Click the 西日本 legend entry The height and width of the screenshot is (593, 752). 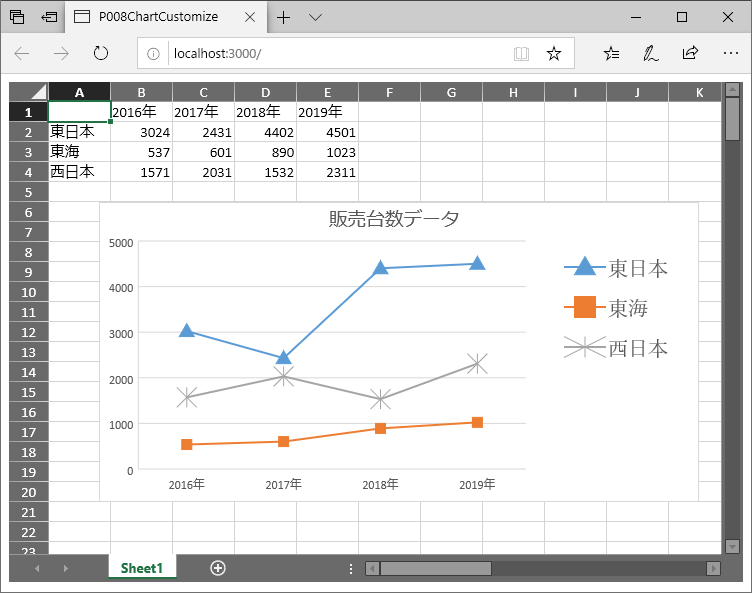tap(616, 348)
